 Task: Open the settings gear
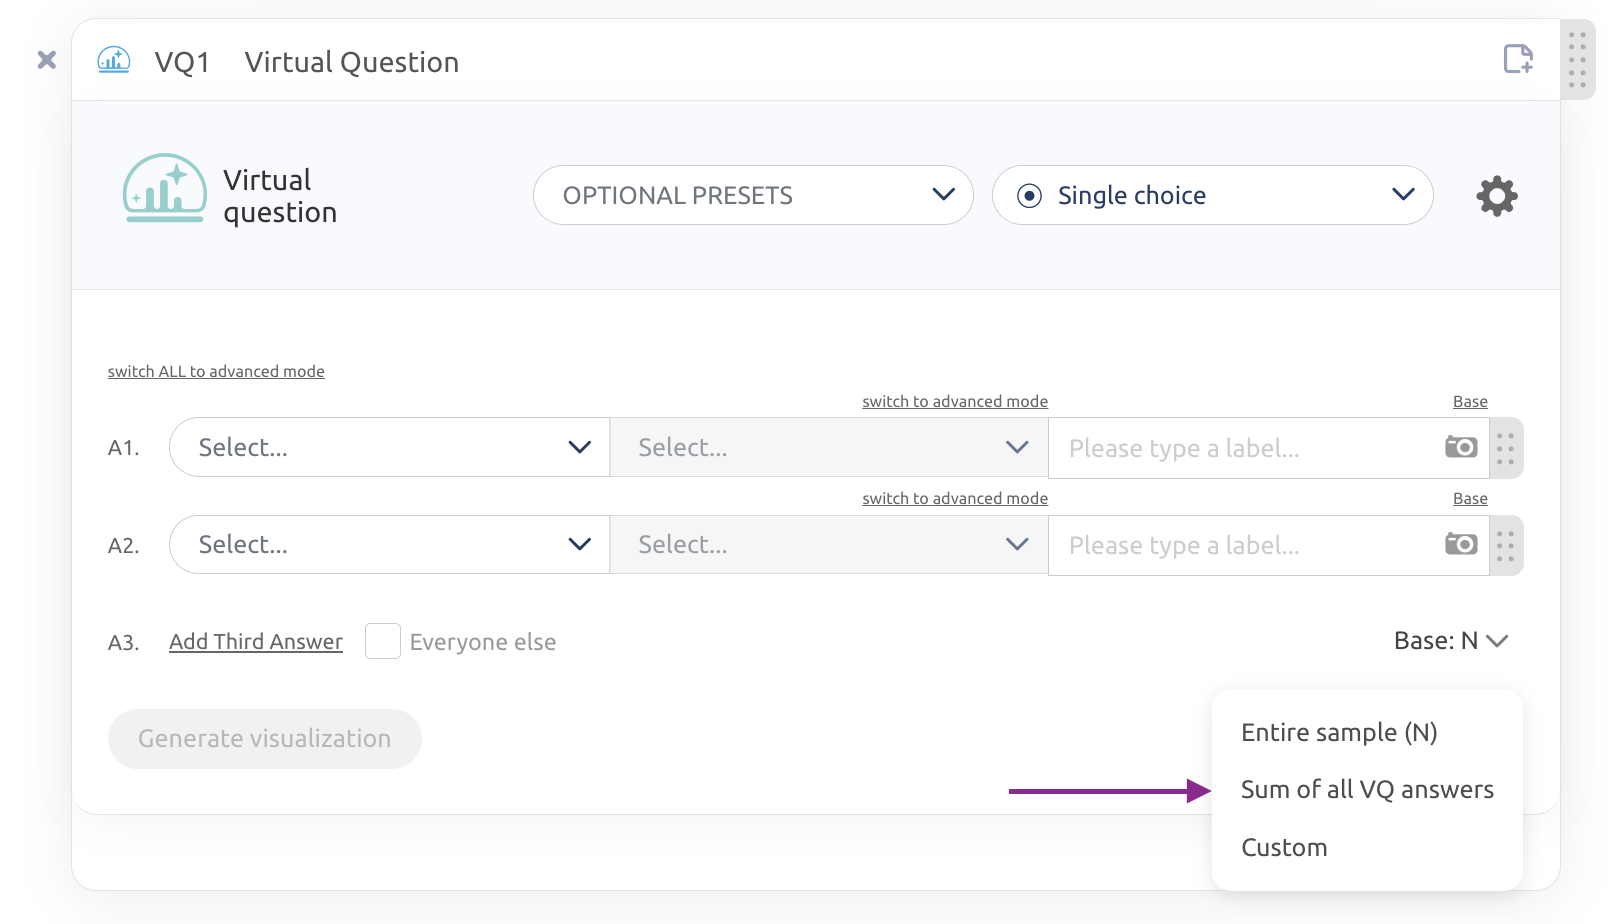coord(1497,196)
